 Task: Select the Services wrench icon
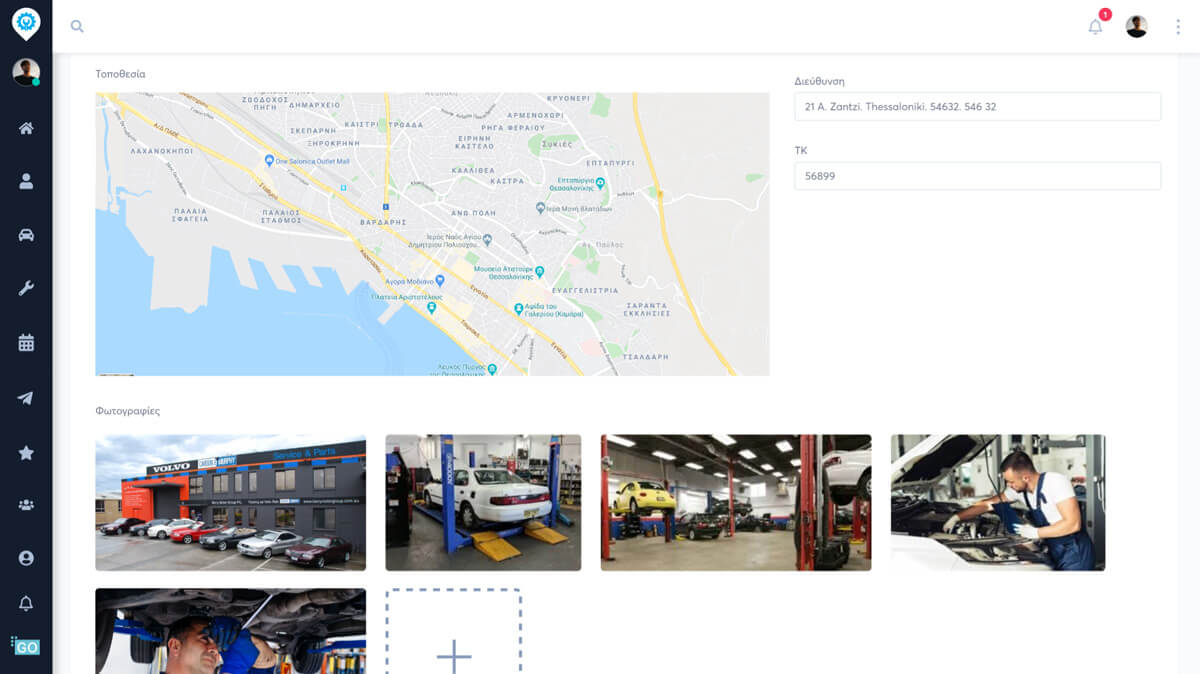27,287
